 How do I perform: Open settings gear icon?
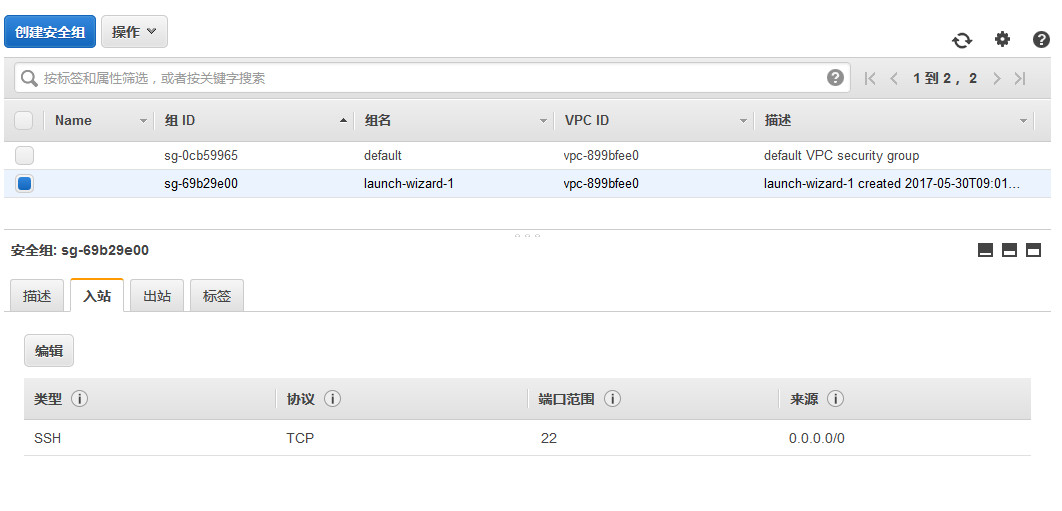click(x=1002, y=39)
